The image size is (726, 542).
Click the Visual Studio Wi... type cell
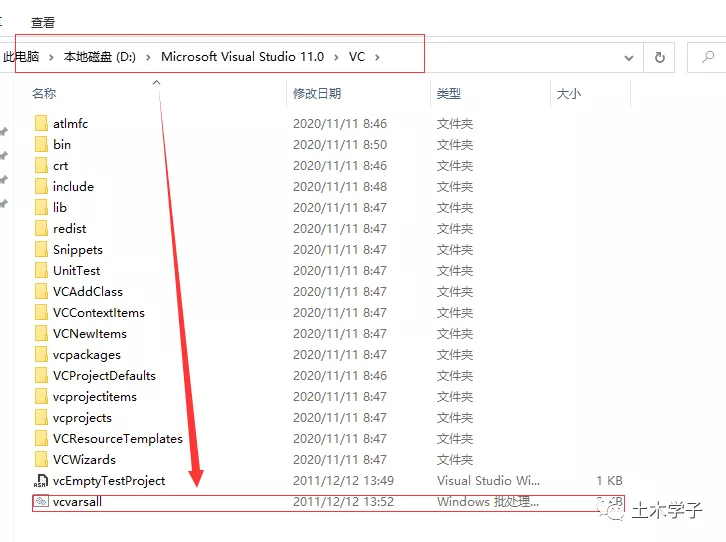coord(488,481)
